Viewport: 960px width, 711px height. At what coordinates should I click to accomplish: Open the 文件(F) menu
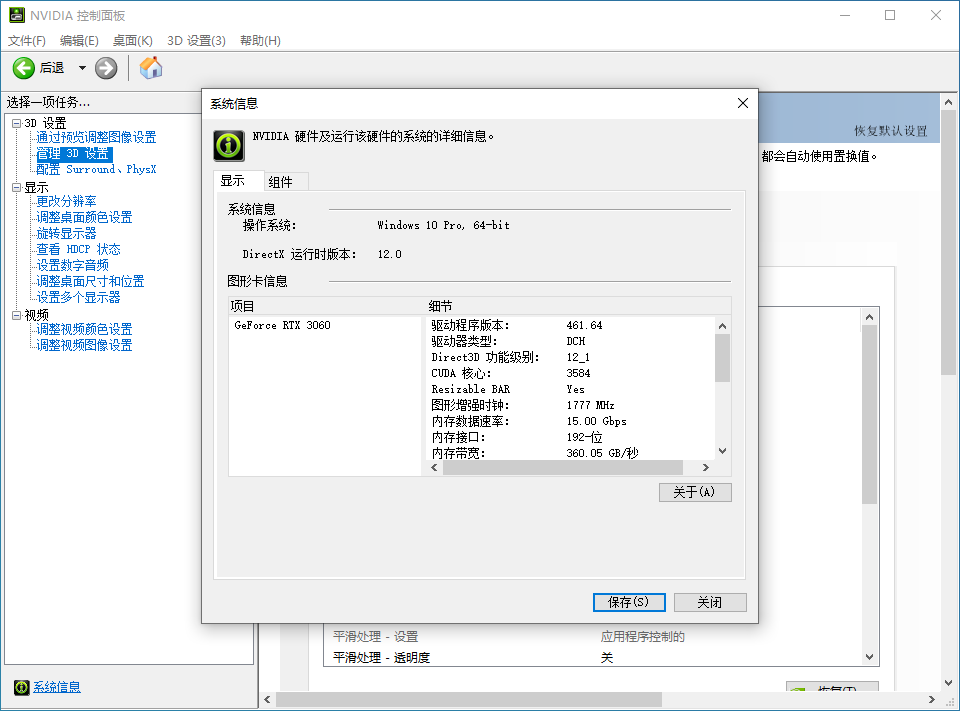[26, 40]
